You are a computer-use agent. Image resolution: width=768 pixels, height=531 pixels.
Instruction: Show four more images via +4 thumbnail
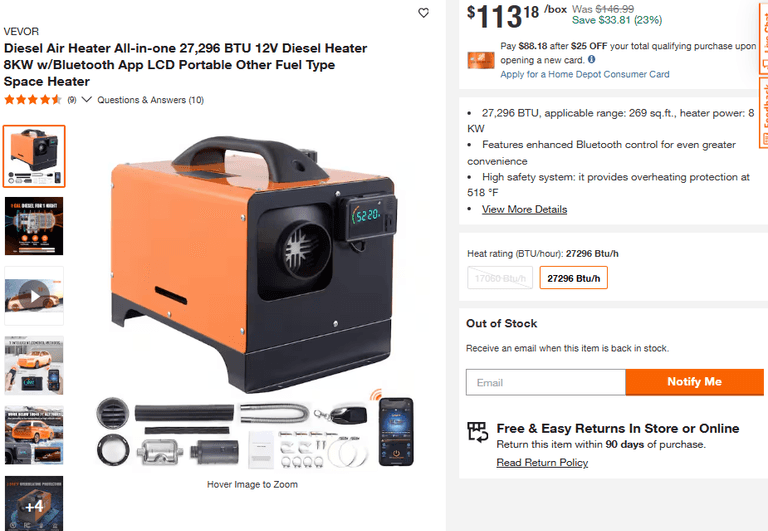[34, 504]
